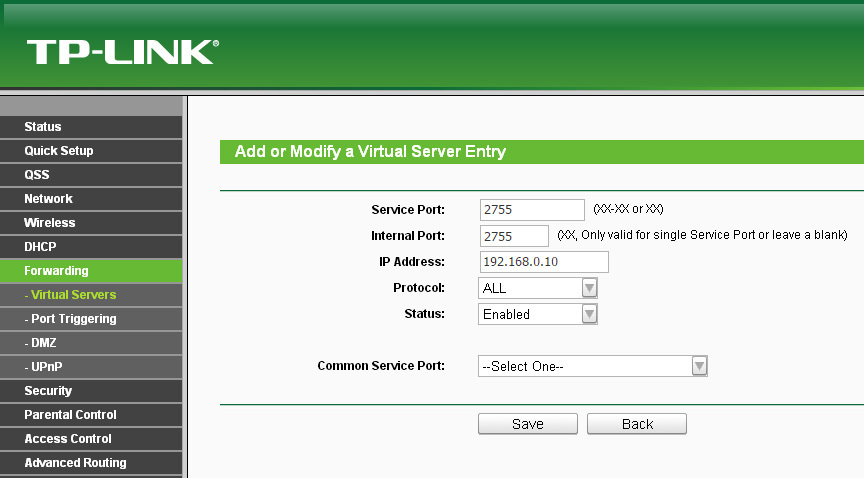Image resolution: width=864 pixels, height=478 pixels.
Task: Select the Forwarding menu
Action: [x=91, y=271]
